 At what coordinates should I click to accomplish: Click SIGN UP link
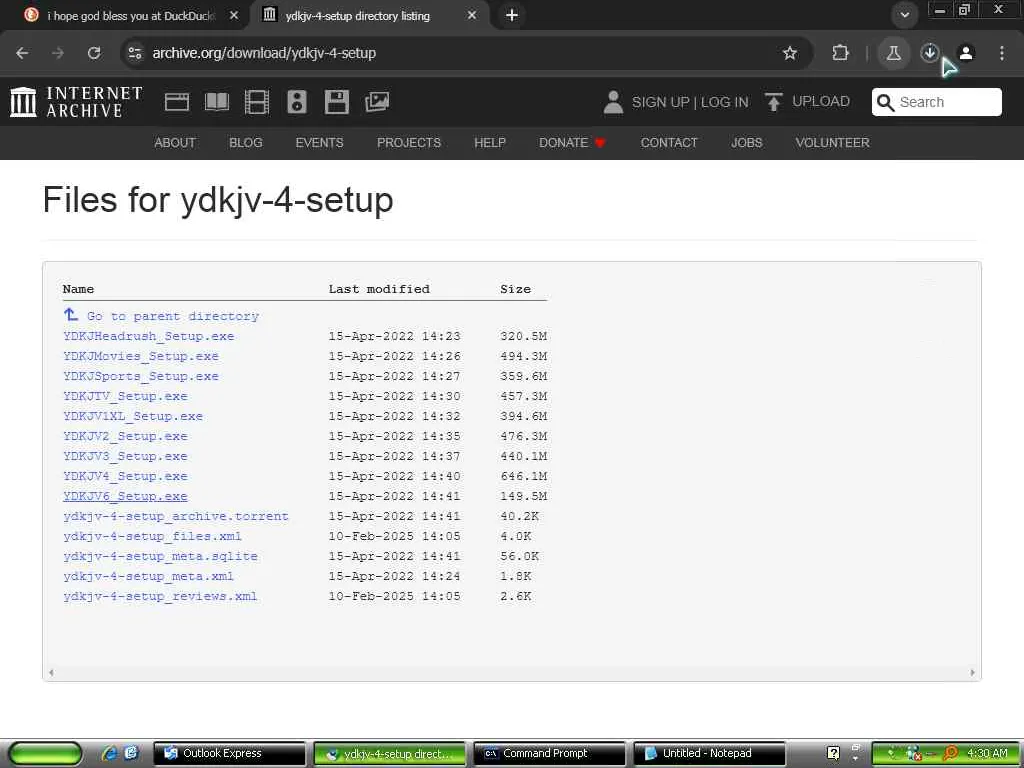660,102
